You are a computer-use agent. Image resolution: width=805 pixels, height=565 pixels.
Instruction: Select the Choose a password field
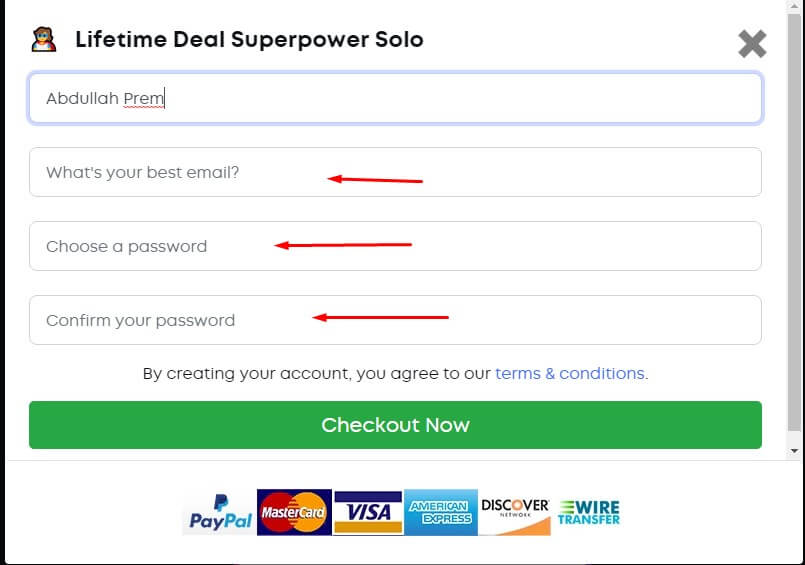pos(395,246)
